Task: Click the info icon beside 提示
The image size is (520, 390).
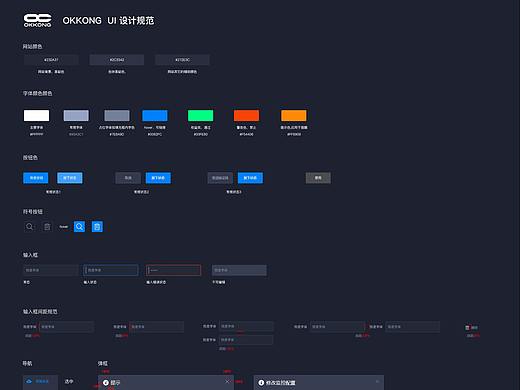Action: tap(106, 383)
